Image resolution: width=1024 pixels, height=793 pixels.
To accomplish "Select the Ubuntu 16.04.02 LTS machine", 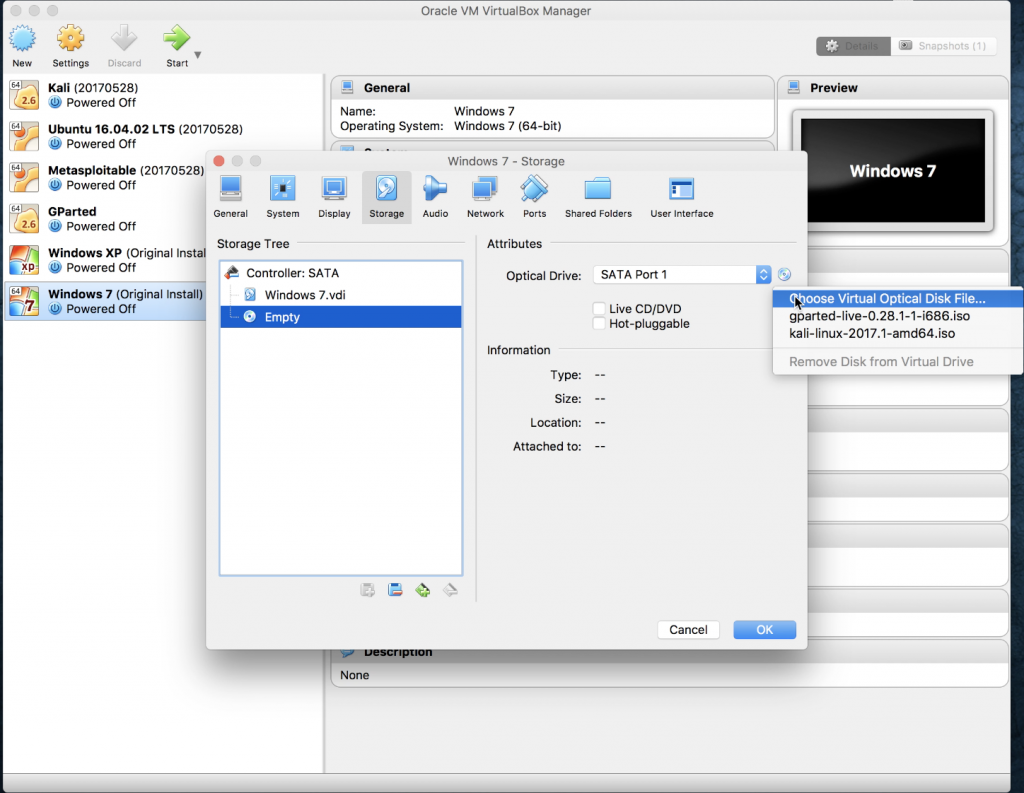I will coord(163,136).
